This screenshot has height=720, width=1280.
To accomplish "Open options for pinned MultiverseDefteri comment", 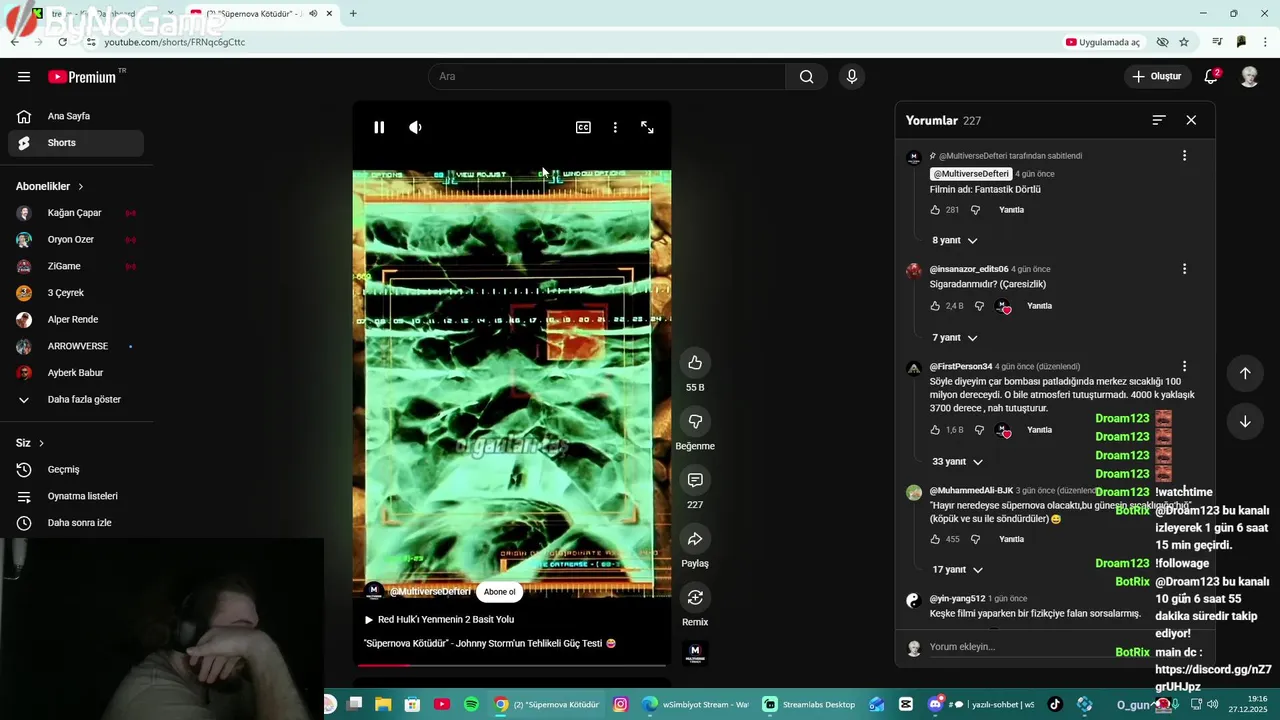I will coord(1184,156).
